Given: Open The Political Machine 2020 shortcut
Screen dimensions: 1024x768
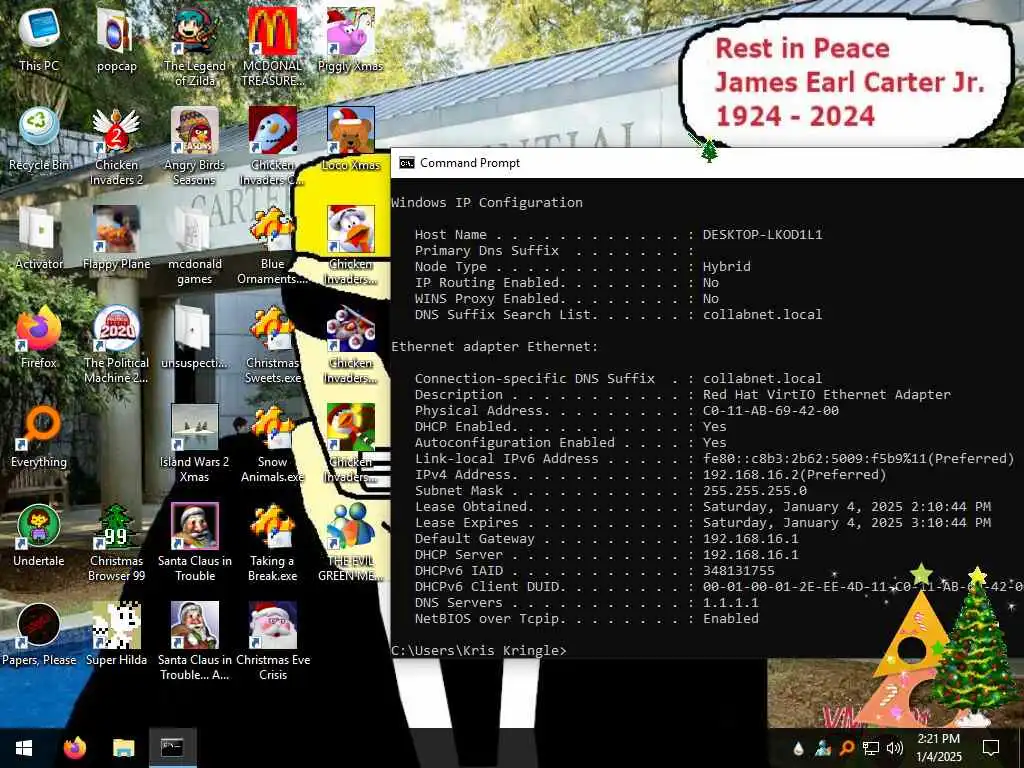Looking at the screenshot, I should pyautogui.click(x=116, y=345).
